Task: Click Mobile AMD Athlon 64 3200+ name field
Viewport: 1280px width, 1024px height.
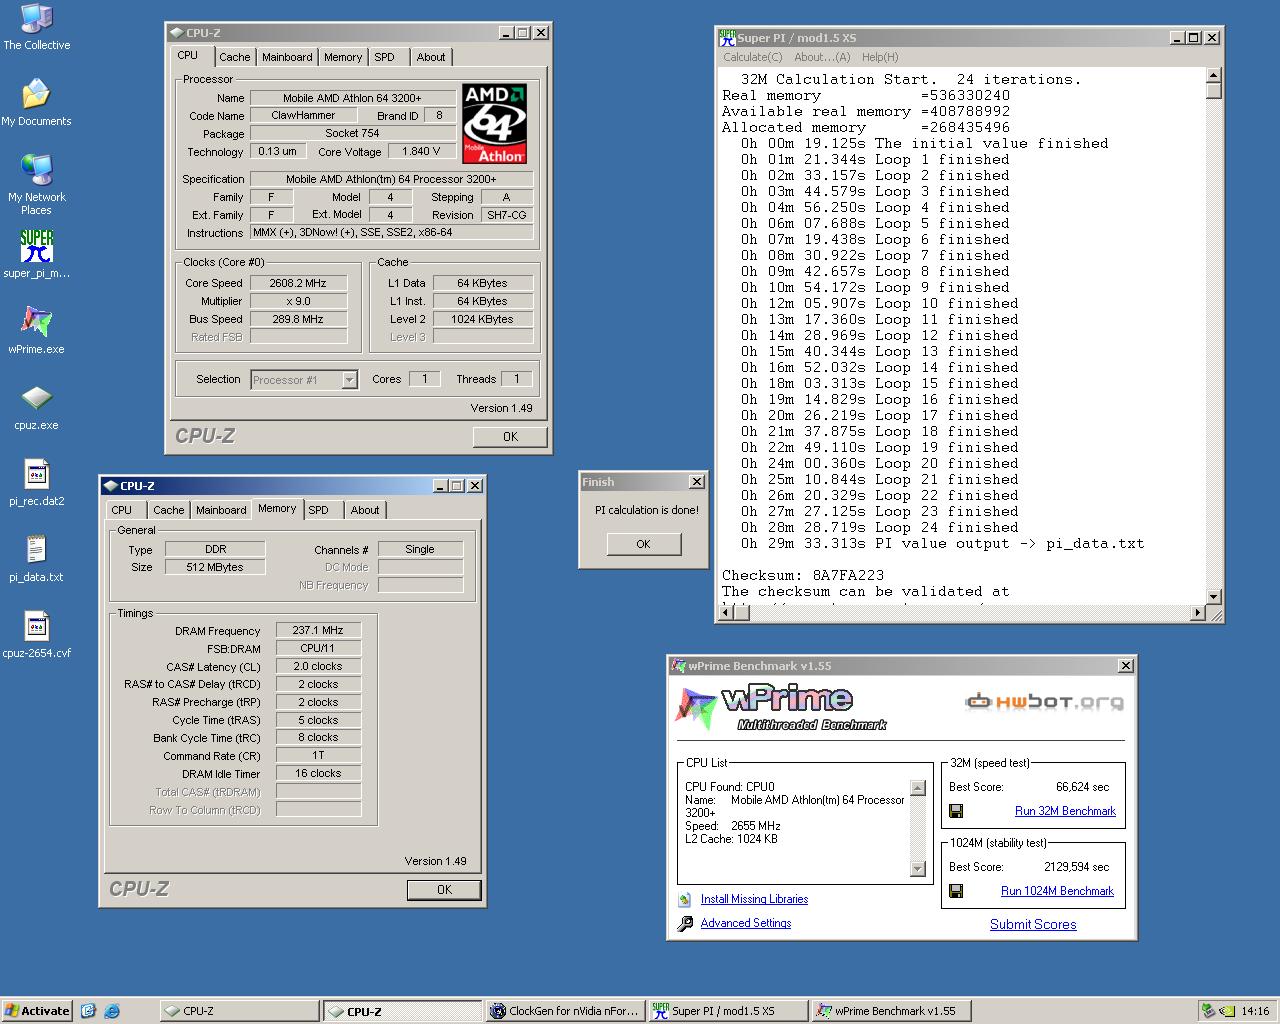Action: tap(351, 98)
